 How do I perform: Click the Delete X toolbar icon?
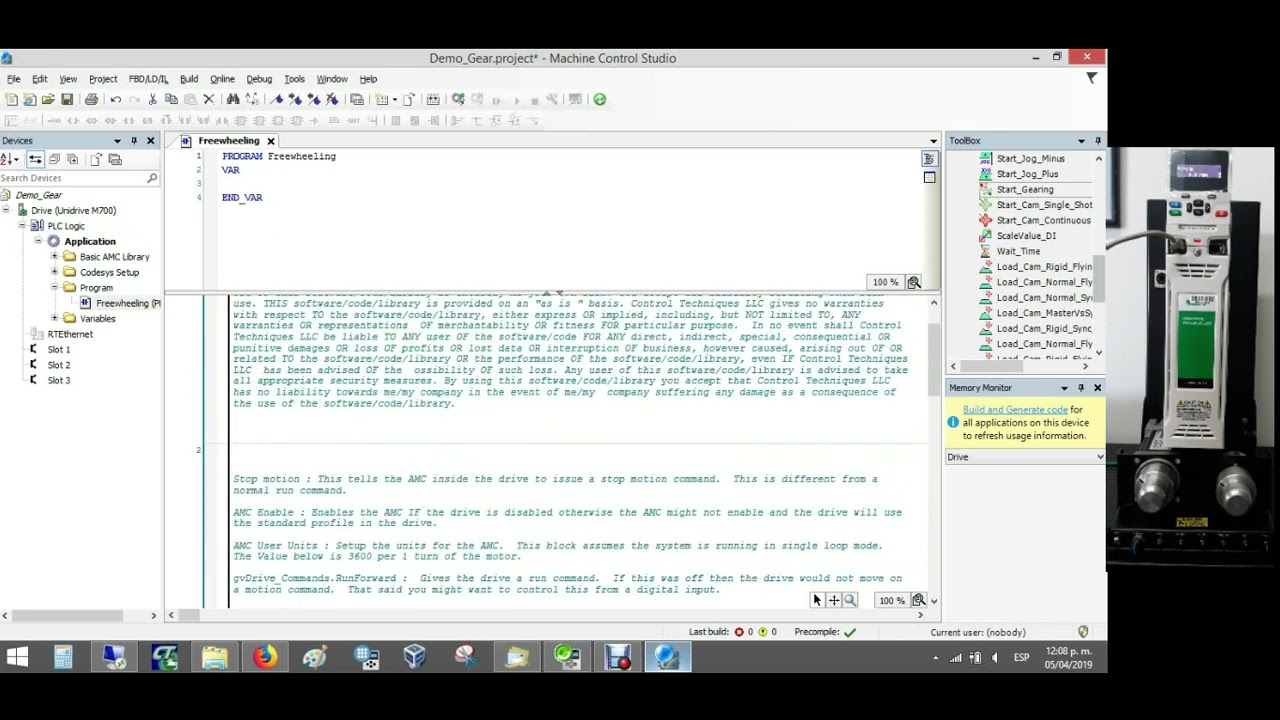(x=209, y=99)
